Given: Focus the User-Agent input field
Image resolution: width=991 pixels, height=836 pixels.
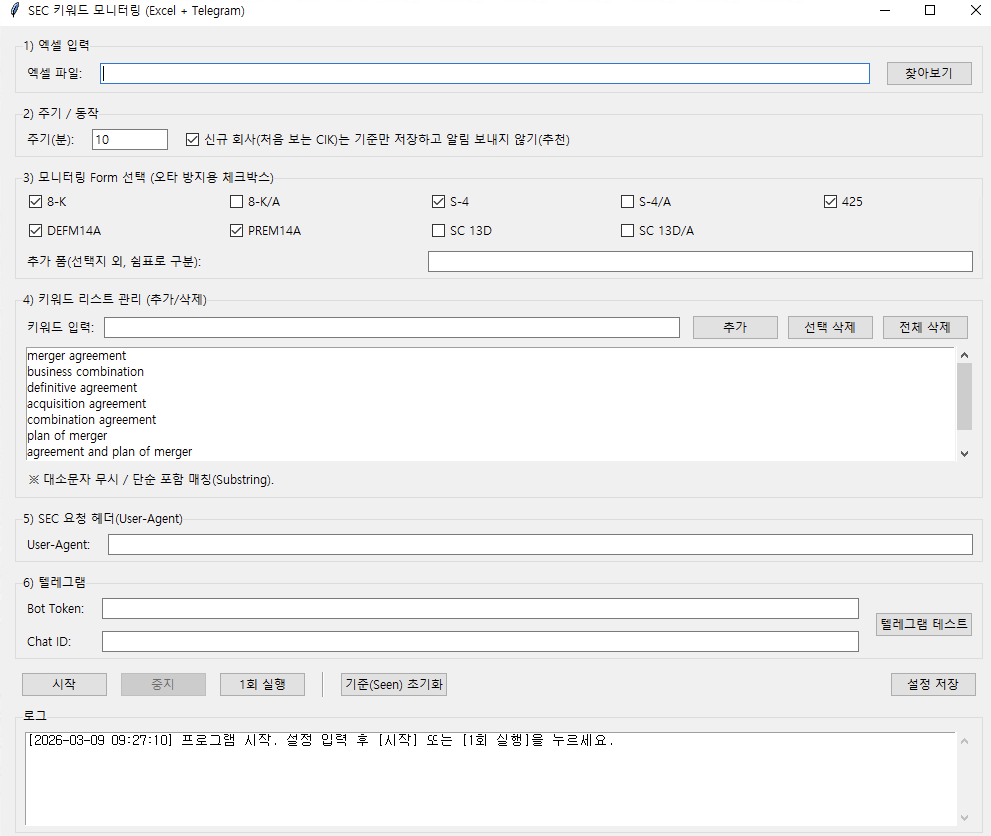Looking at the screenshot, I should pos(540,544).
